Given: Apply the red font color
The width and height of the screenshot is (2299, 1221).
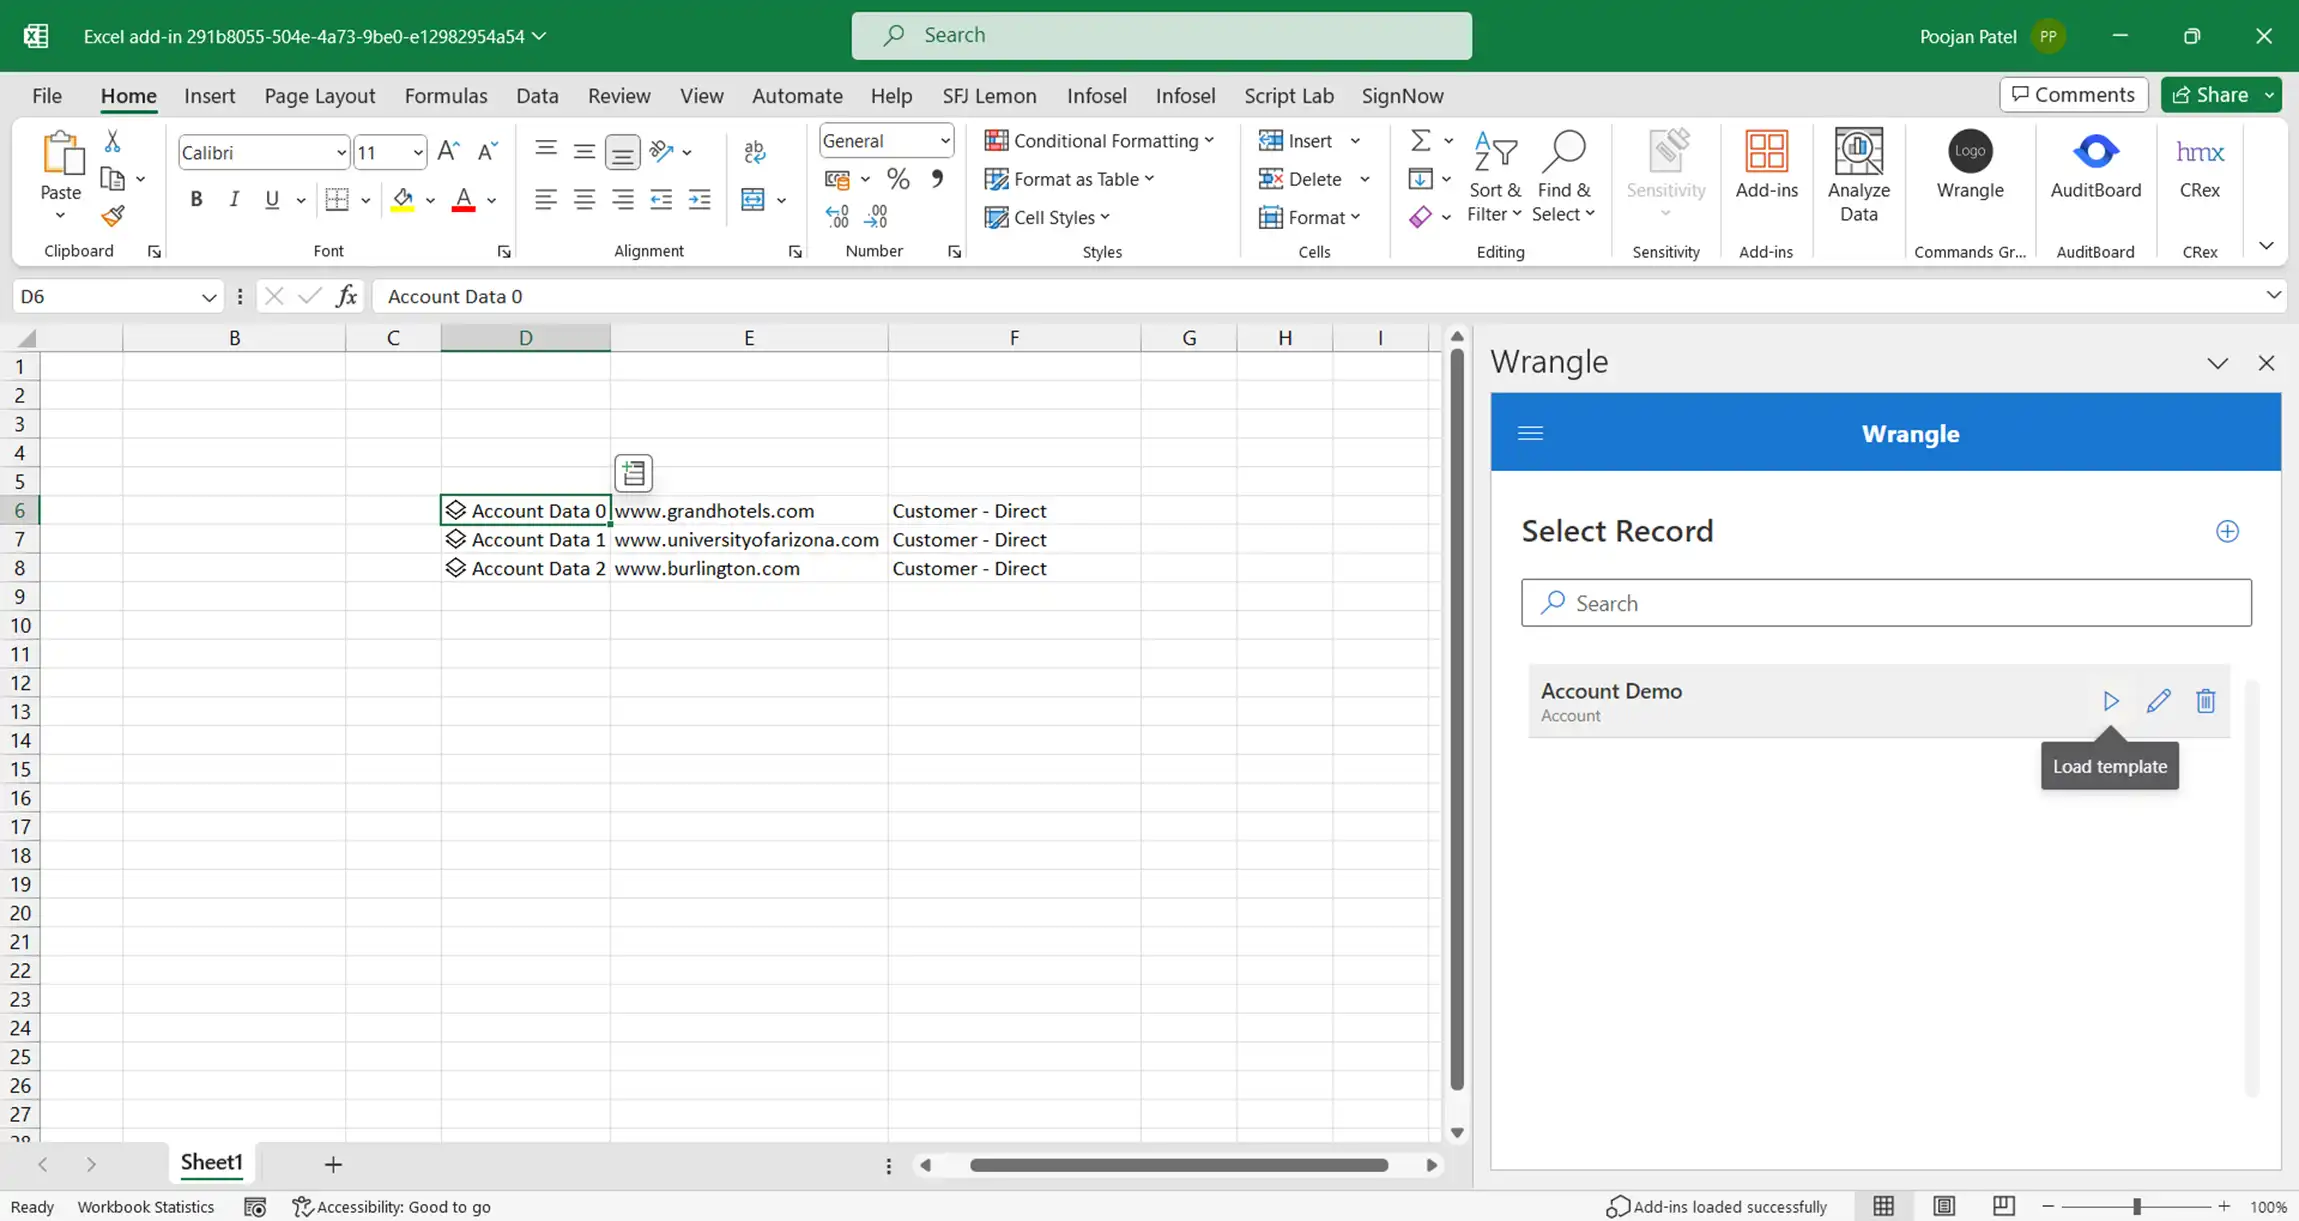Looking at the screenshot, I should coord(463,200).
